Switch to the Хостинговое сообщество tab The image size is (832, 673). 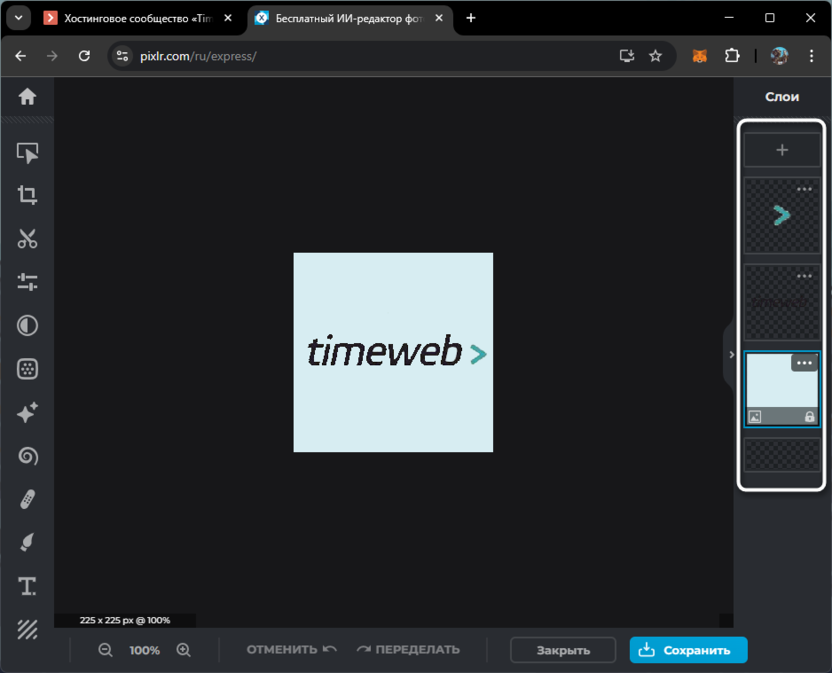138,19
